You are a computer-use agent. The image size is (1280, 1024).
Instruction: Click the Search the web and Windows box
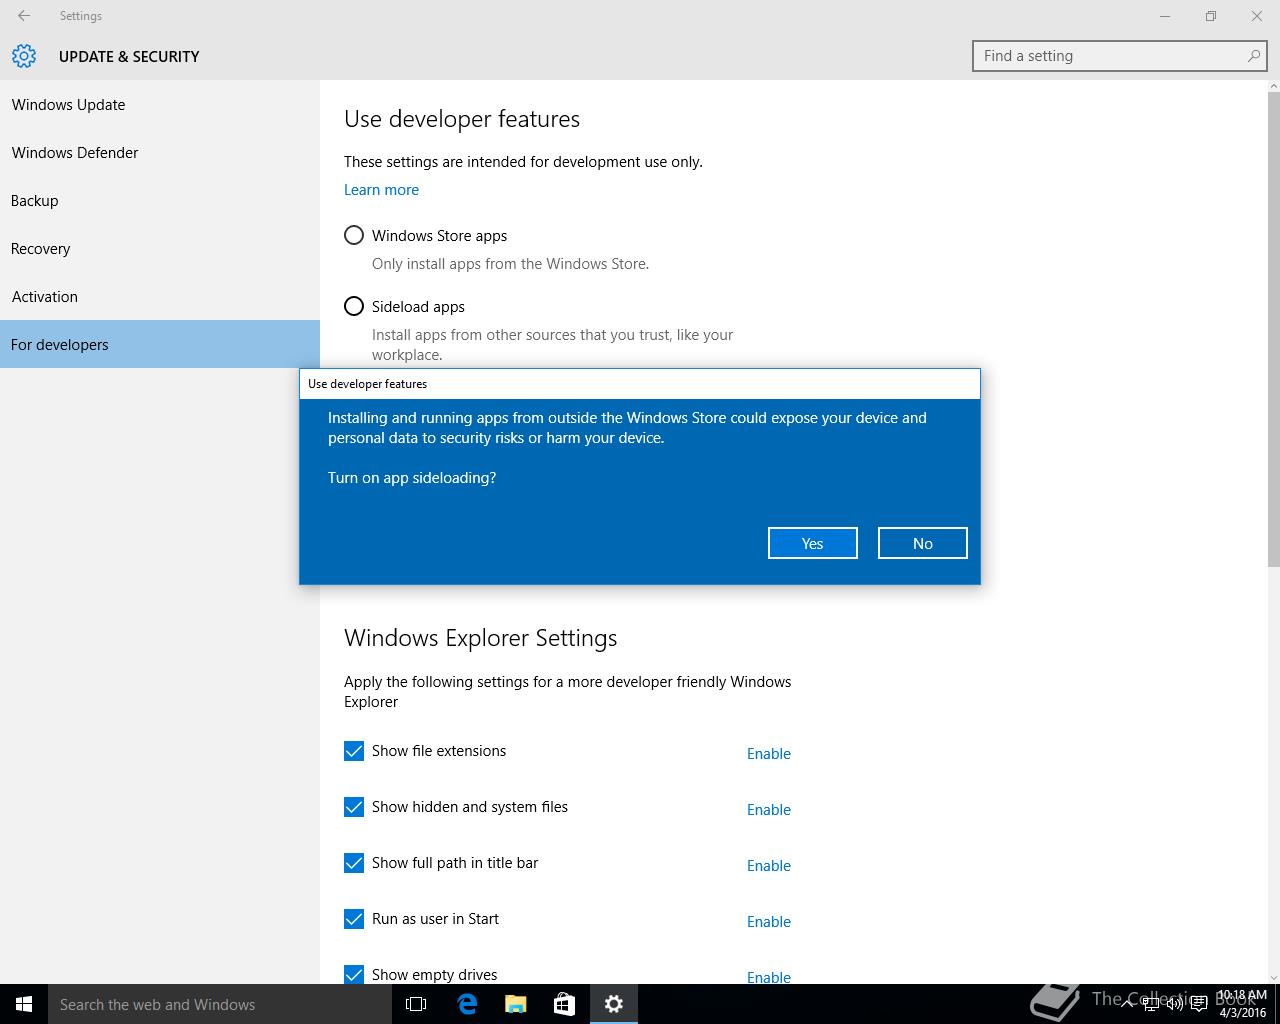(x=220, y=1004)
